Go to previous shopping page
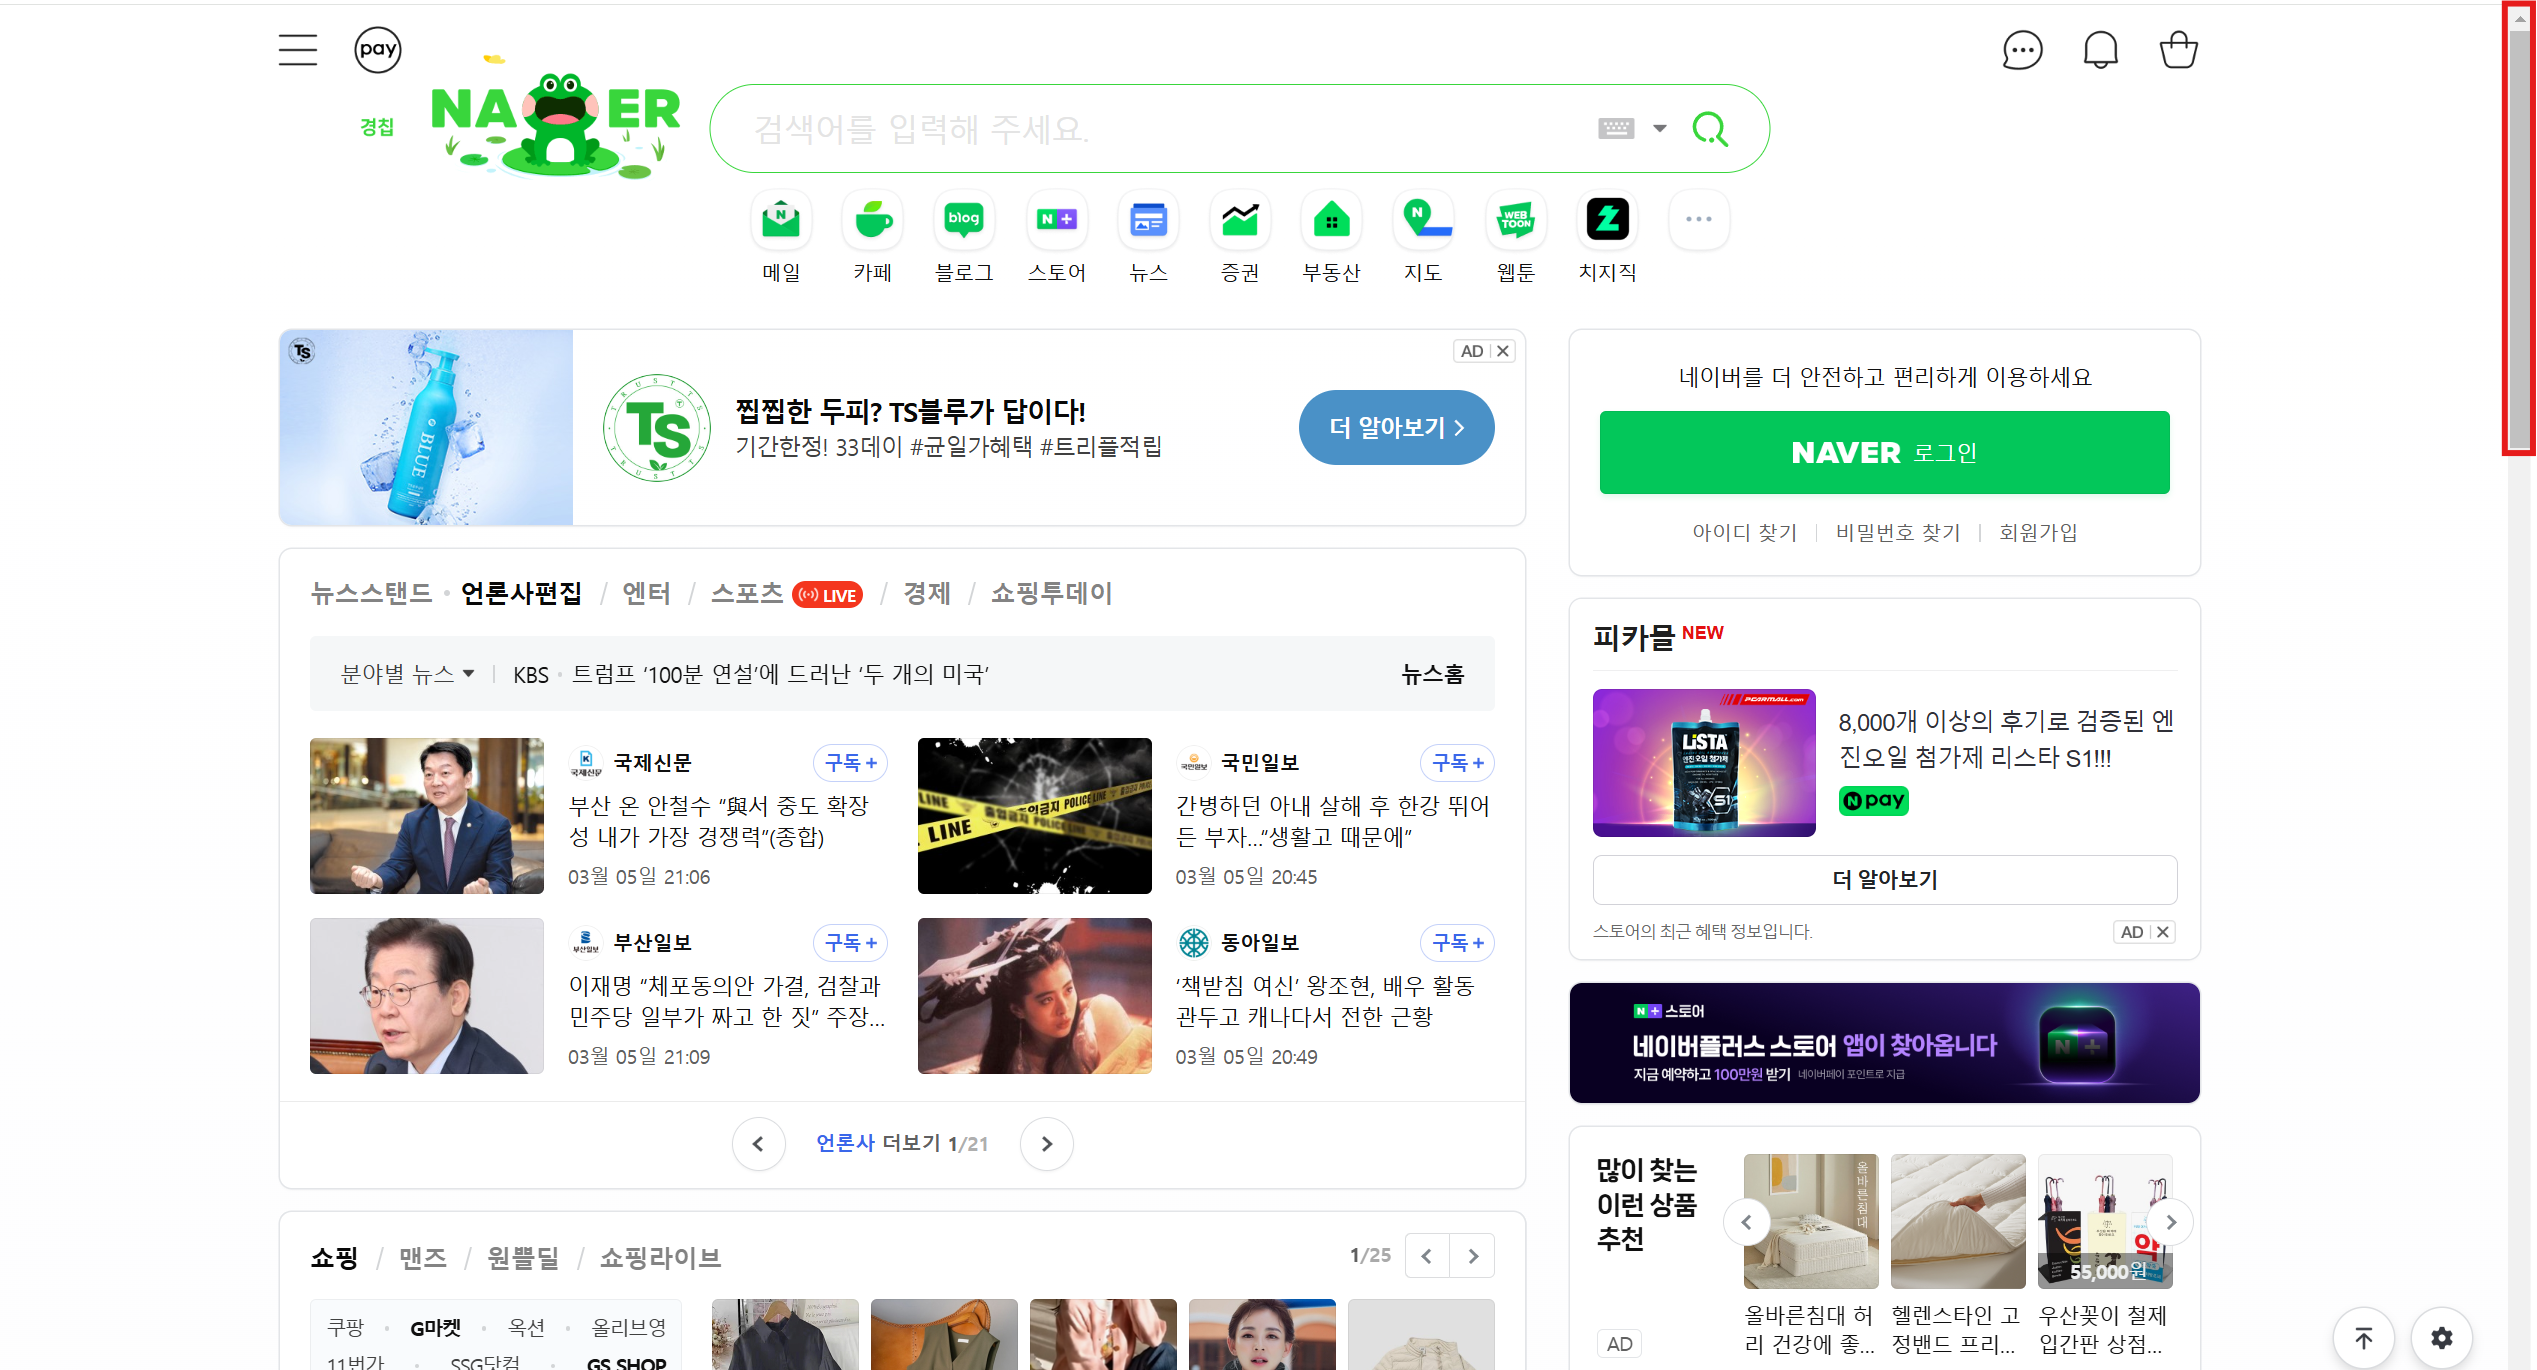Screen dimensions: 2537x1370 tap(1427, 1256)
